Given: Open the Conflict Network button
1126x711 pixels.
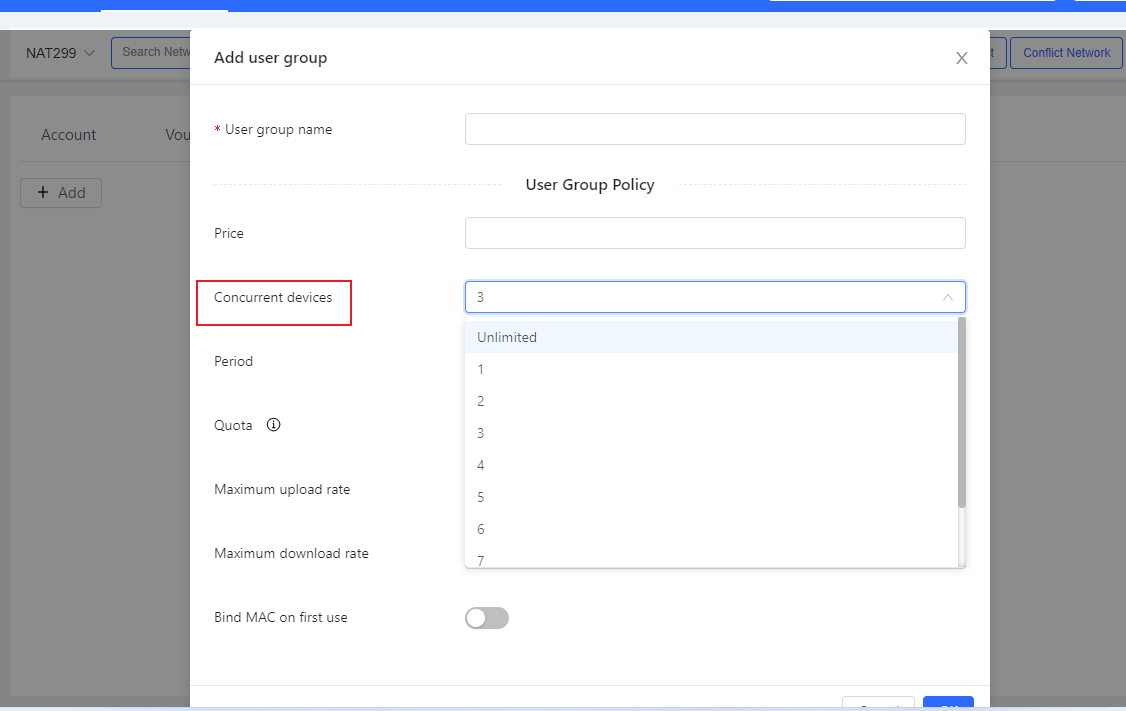Looking at the screenshot, I should 1066,53.
